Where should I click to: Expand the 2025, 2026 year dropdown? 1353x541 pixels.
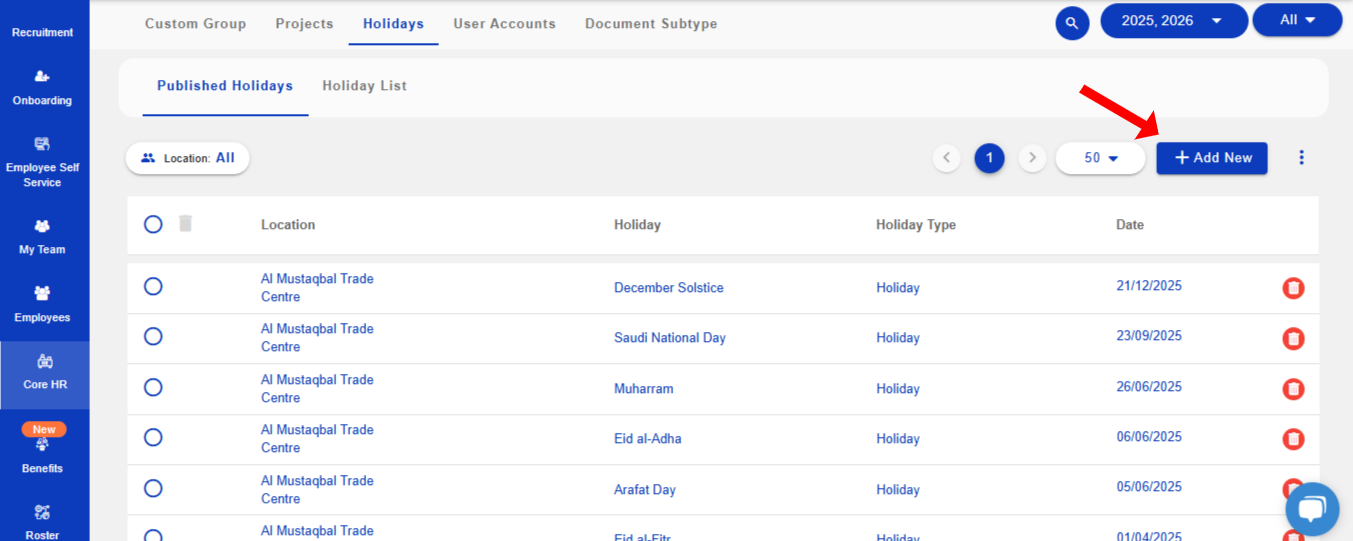[x=1173, y=21]
